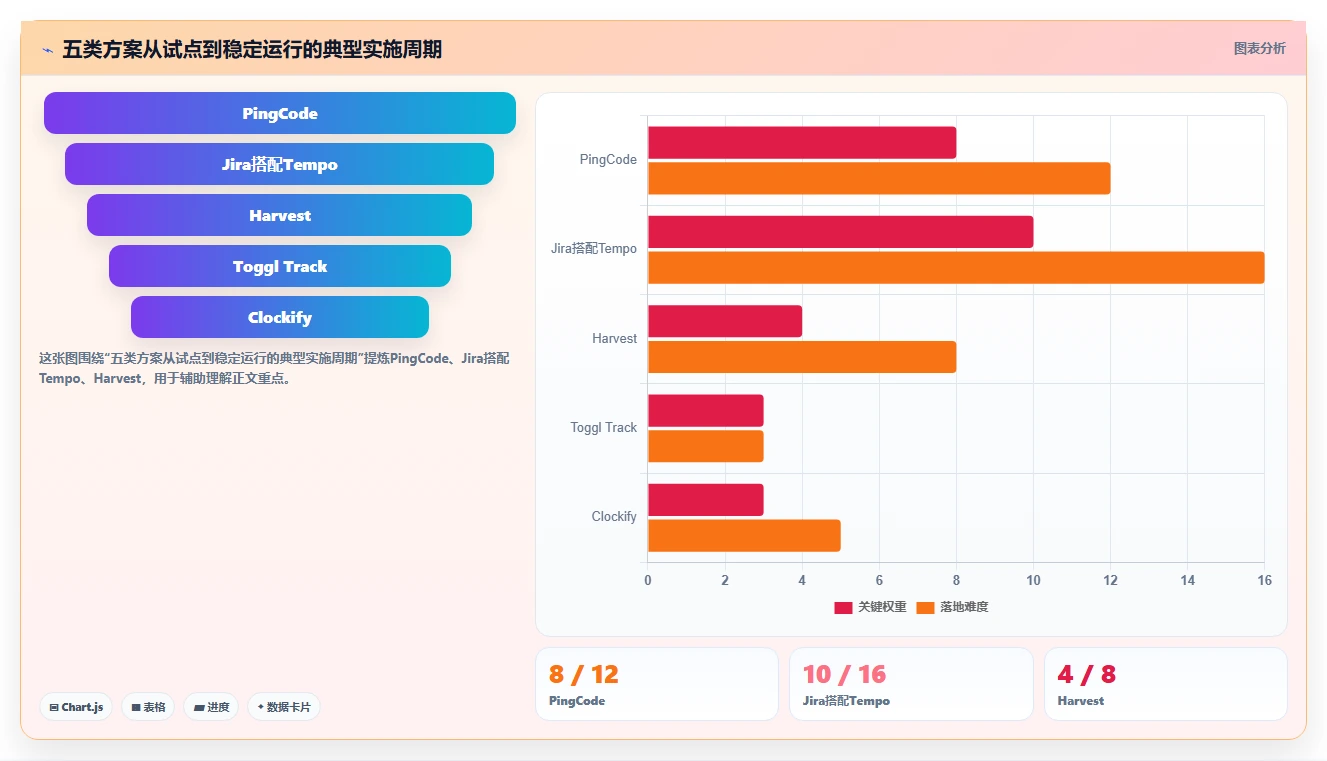The width and height of the screenshot is (1327, 761).
Task: Click the Clockify y-axis label
Action: (614, 517)
